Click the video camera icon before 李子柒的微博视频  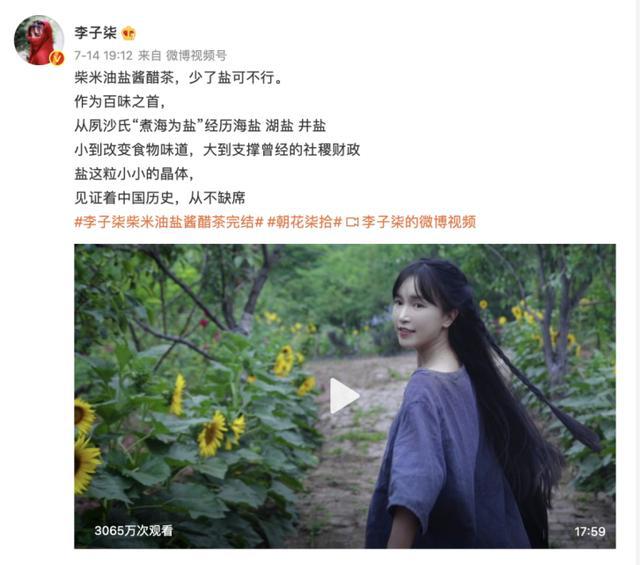(352, 222)
